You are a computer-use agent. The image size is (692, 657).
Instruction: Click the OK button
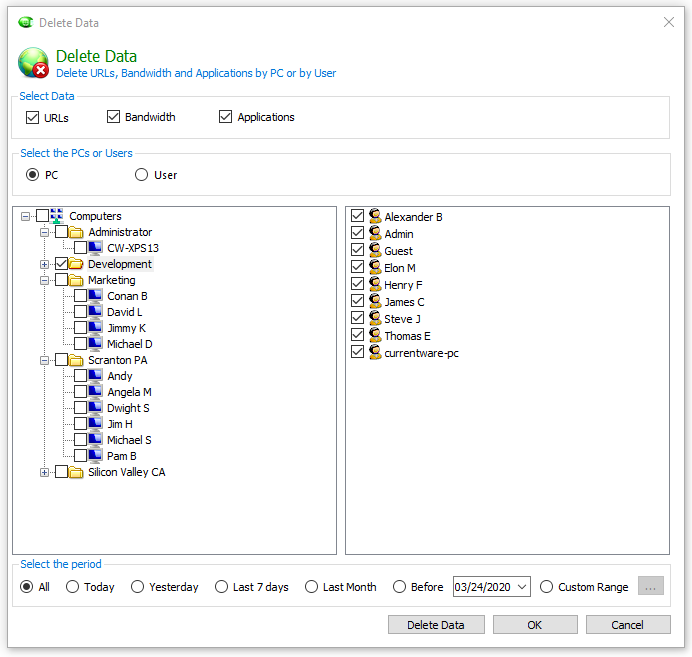(x=535, y=625)
